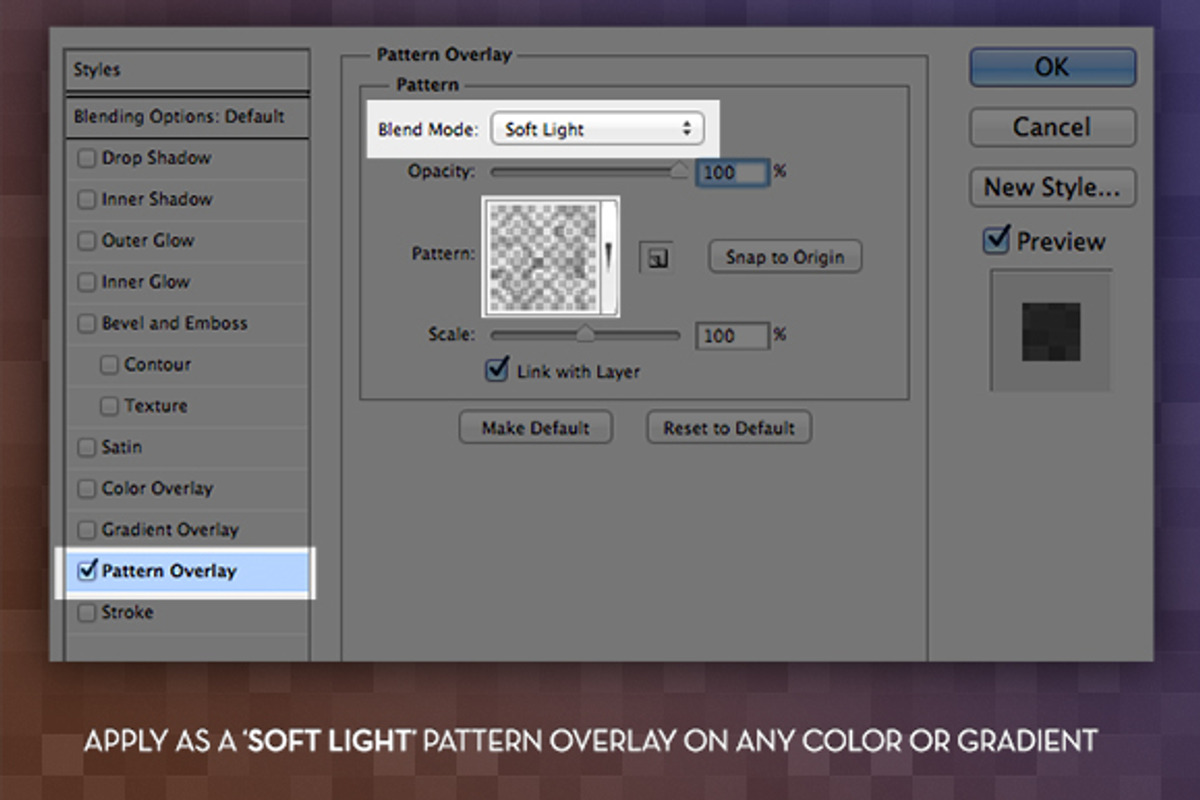Enable the Outer Glow checkbox
This screenshot has width=1200, height=800.
click(87, 241)
